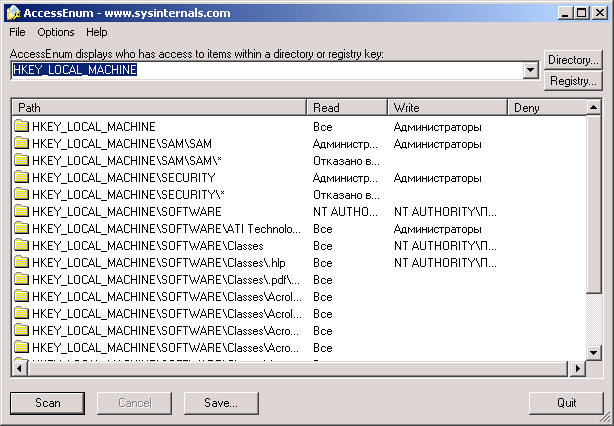
Task: Click the vertical scrollbar down arrow
Action: click(594, 353)
